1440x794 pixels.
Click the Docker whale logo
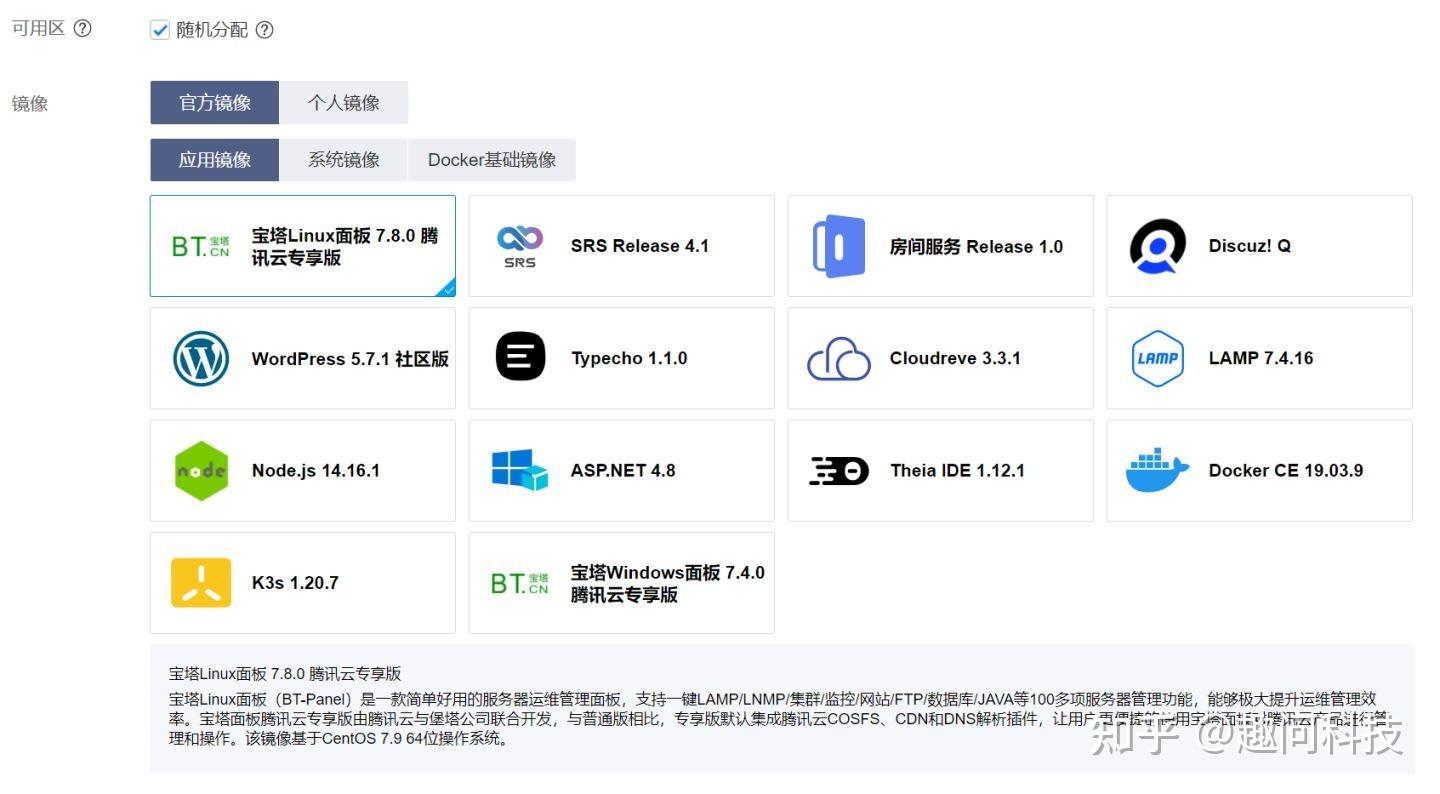click(1158, 470)
